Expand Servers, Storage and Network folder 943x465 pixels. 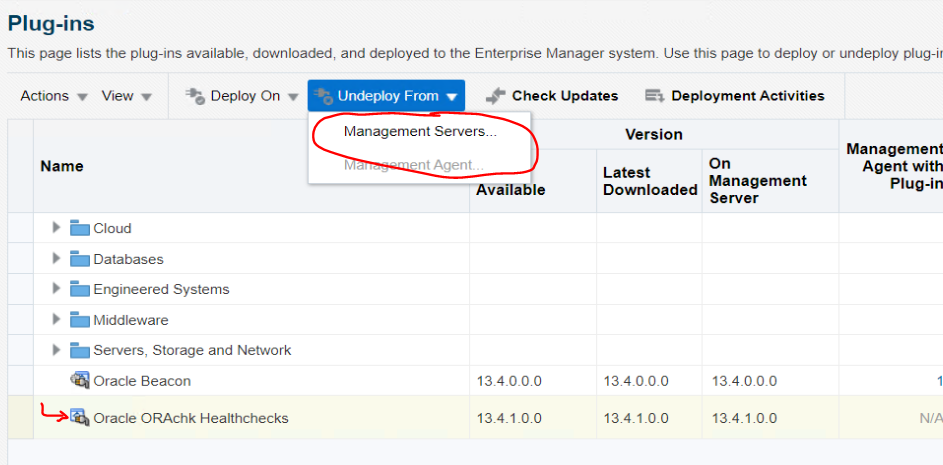(x=57, y=349)
